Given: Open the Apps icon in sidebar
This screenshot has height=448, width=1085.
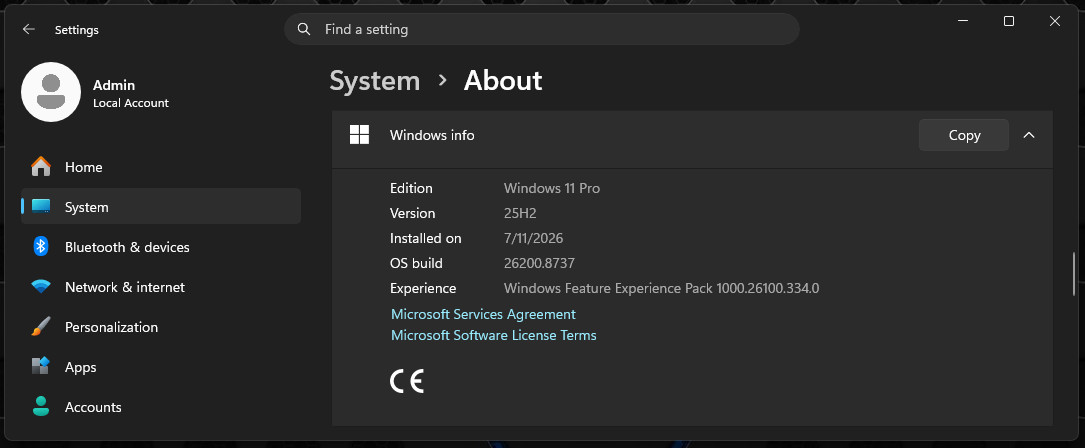Looking at the screenshot, I should (41, 366).
